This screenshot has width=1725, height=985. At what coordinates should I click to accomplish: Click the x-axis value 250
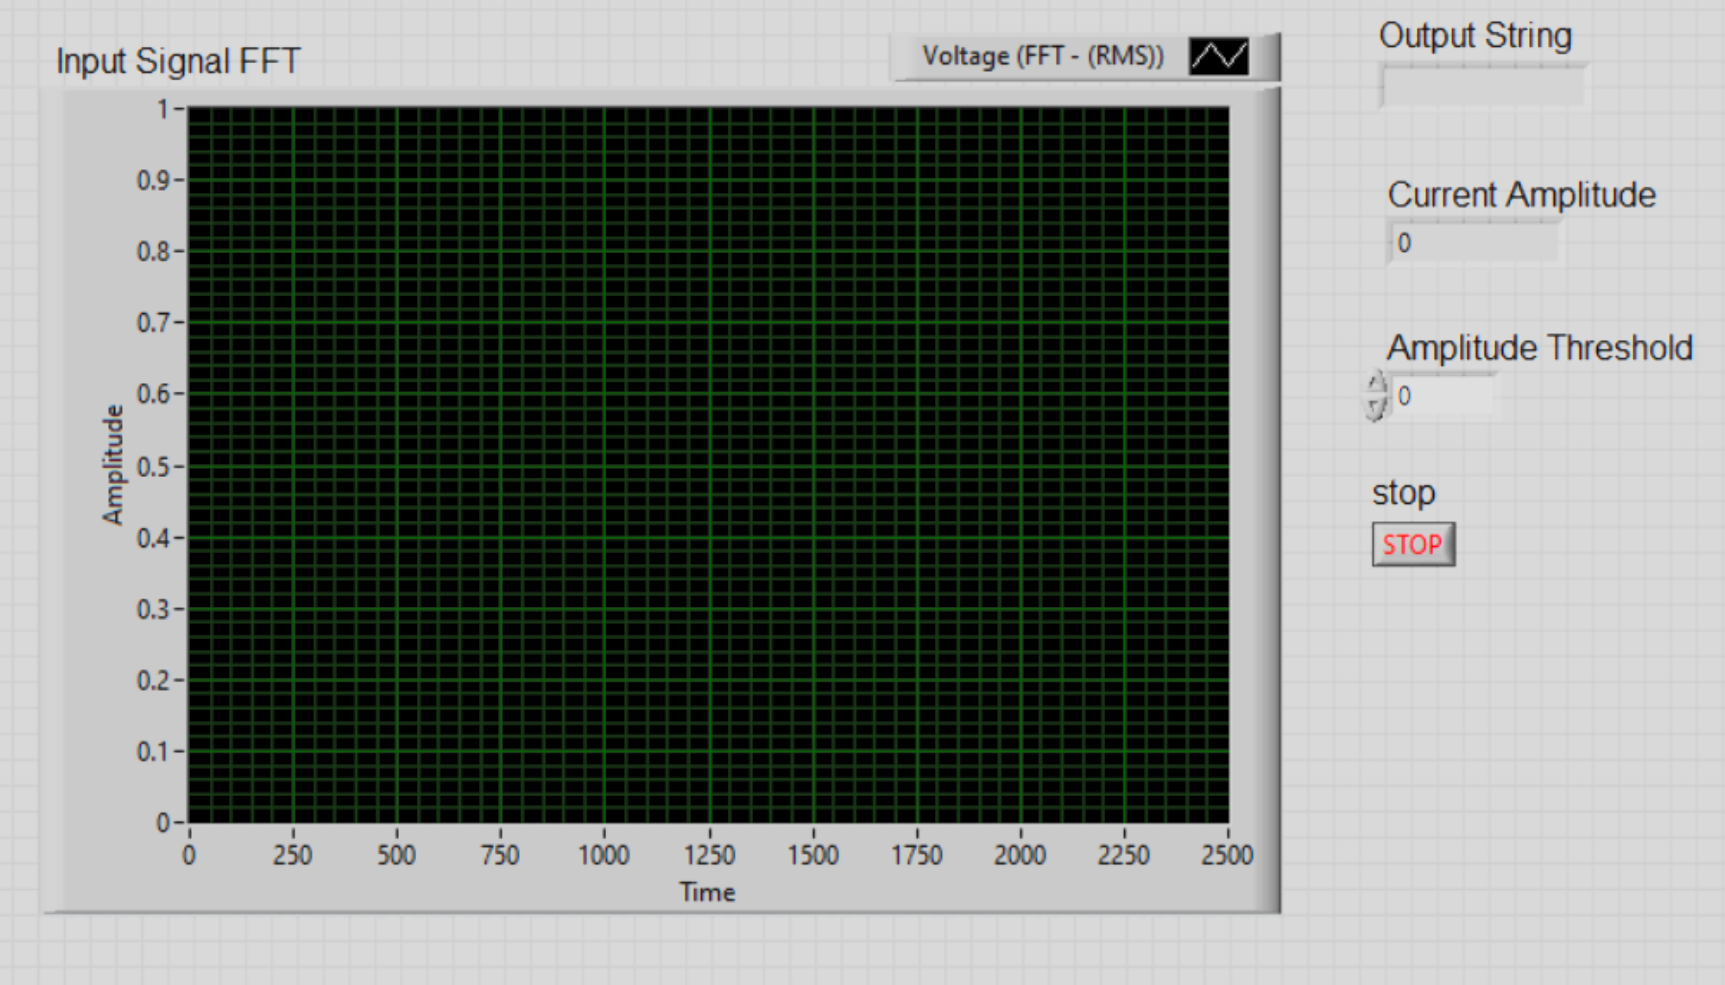pos(293,855)
